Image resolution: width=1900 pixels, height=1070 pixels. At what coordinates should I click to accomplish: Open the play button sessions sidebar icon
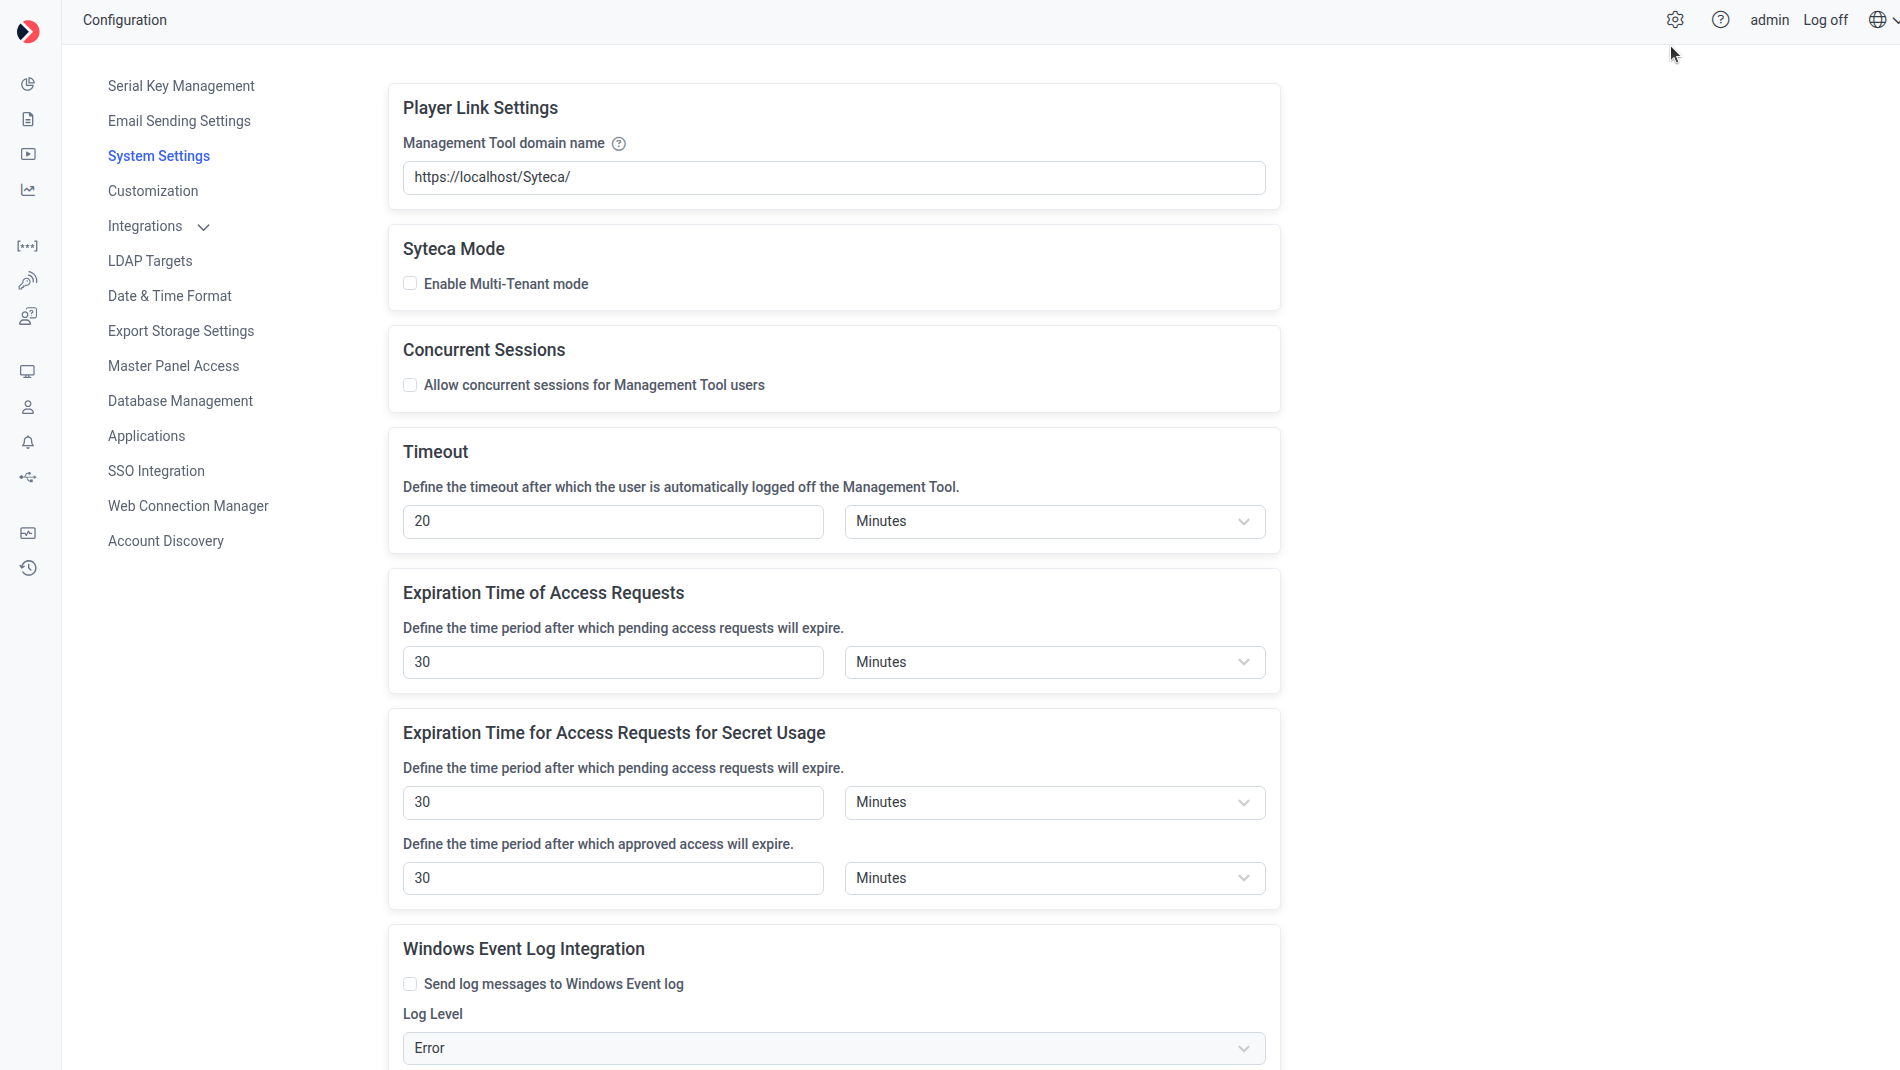click(28, 154)
